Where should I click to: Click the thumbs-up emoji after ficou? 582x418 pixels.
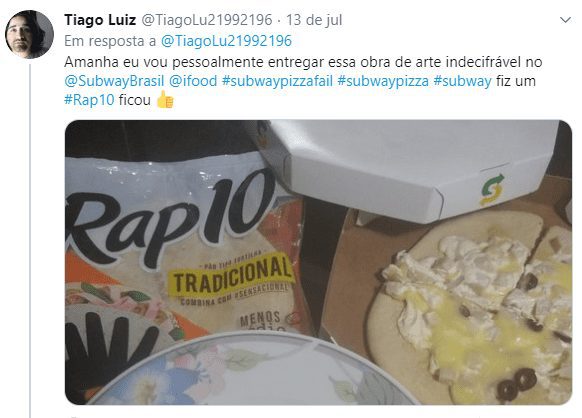[x=165, y=99]
